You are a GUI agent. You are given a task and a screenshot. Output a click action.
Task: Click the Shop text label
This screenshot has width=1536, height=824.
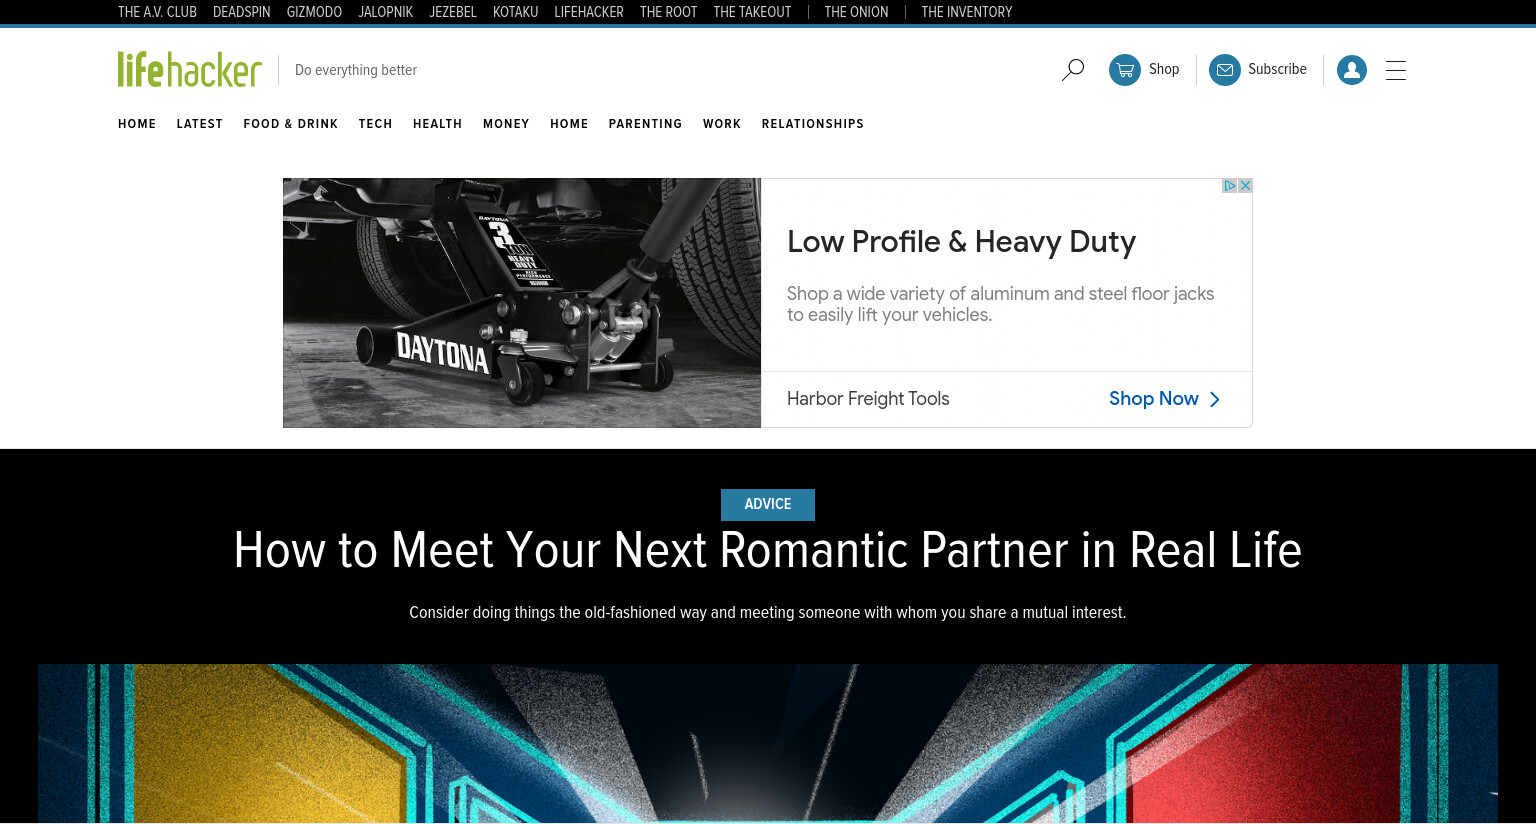tap(1164, 69)
